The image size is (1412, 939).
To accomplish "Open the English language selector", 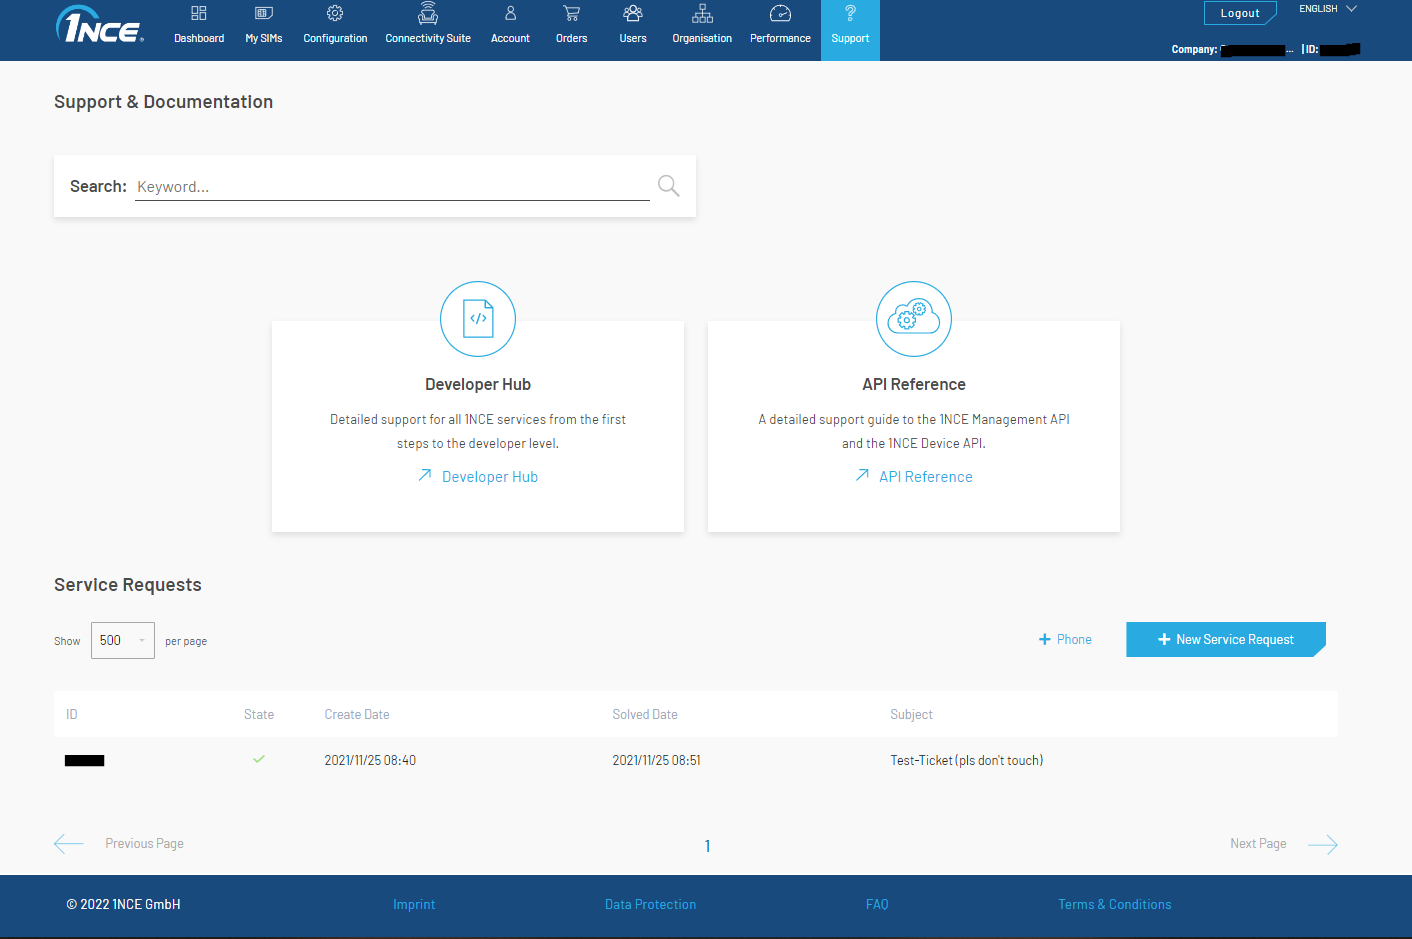I will pyautogui.click(x=1328, y=9).
